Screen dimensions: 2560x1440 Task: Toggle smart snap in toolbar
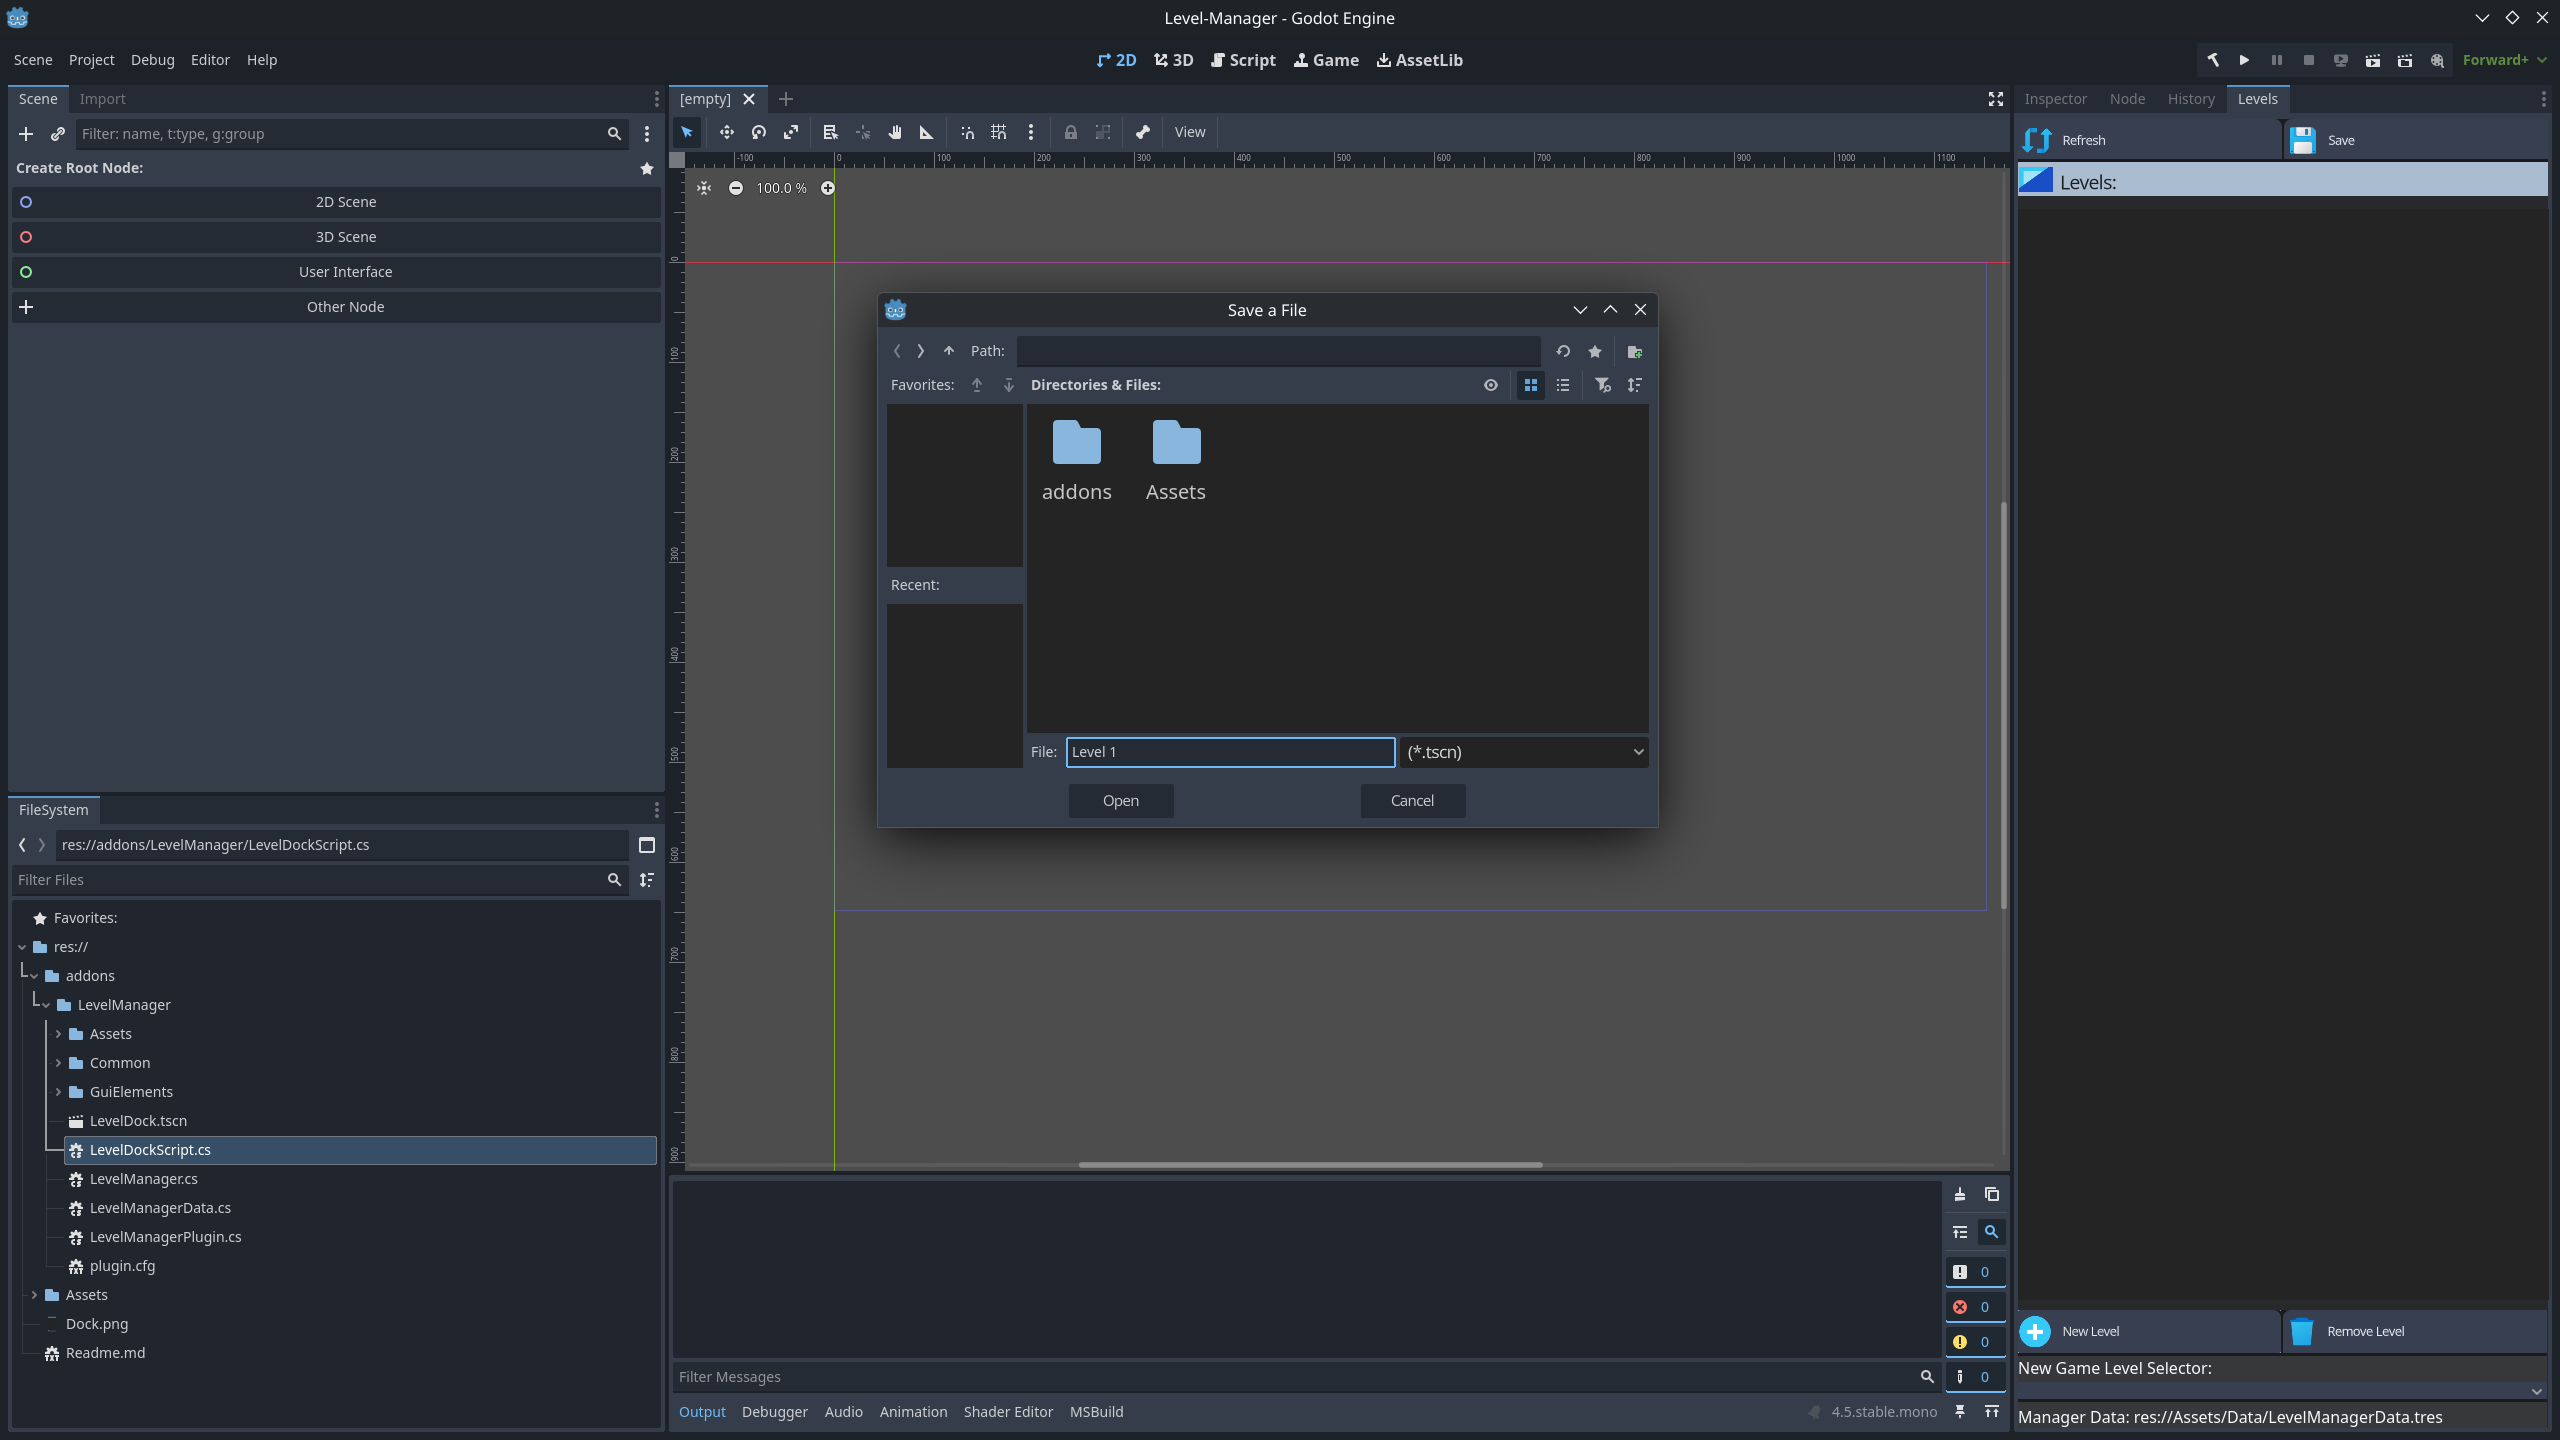(x=967, y=132)
